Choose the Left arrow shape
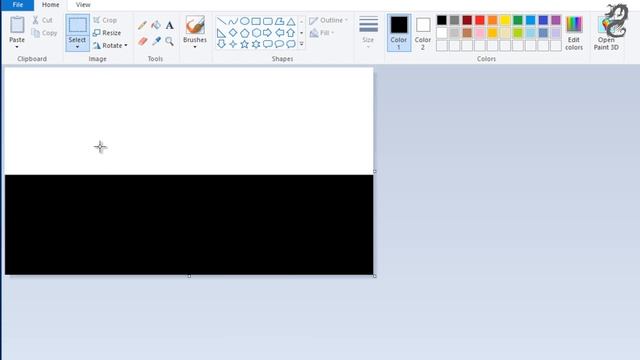This screenshot has height=360, width=640. pos(279,33)
